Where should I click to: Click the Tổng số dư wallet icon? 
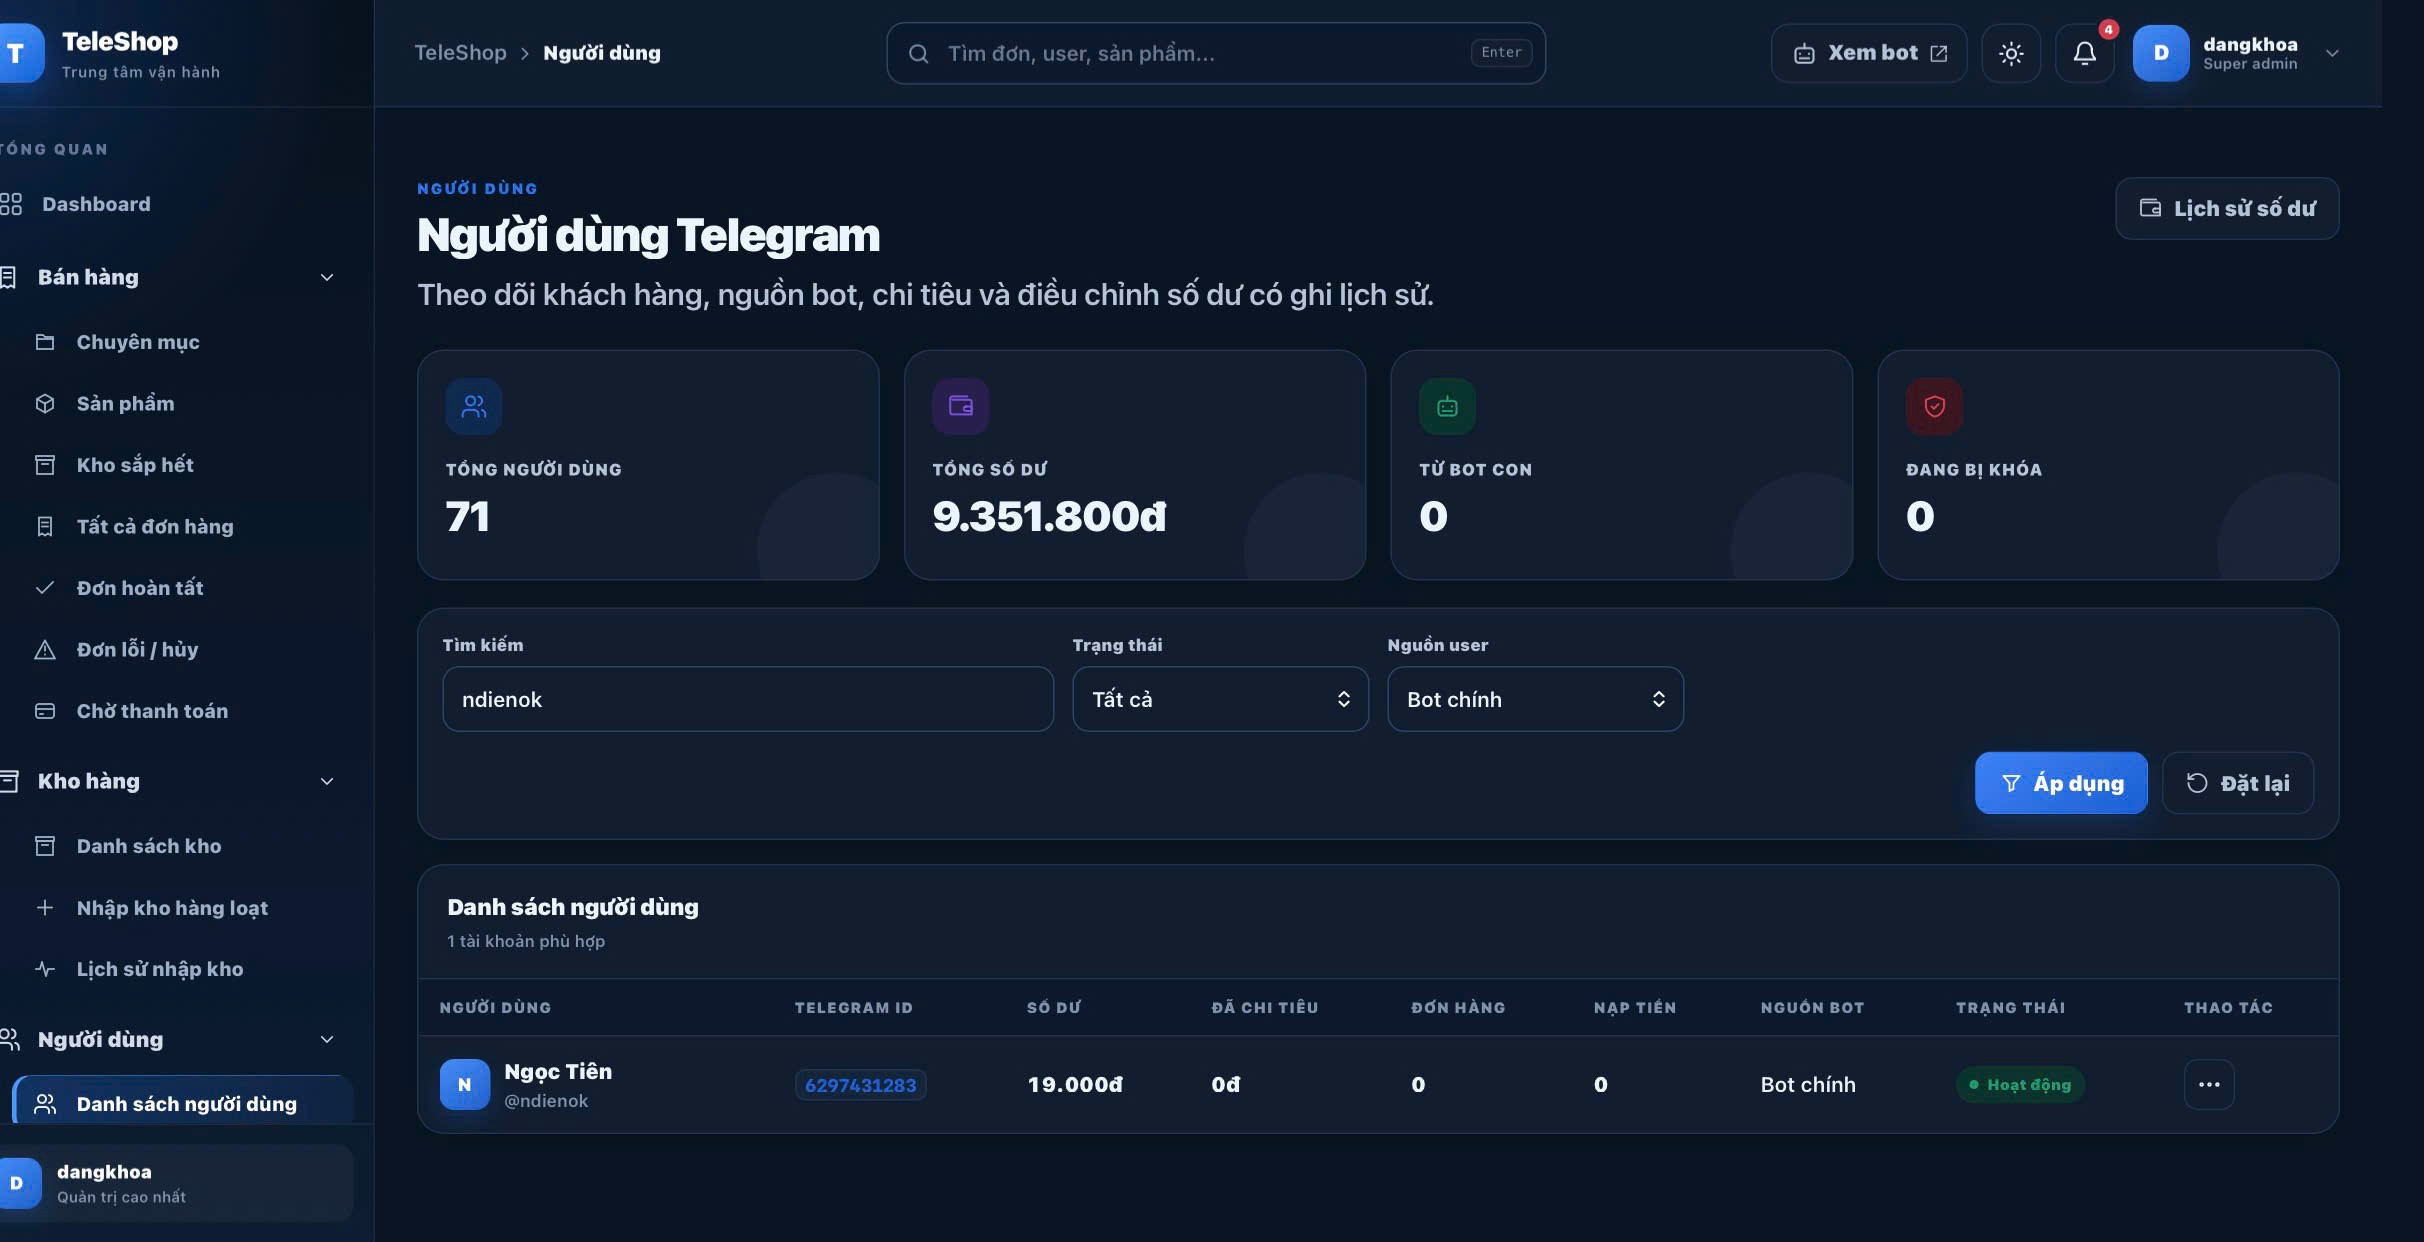[961, 406]
